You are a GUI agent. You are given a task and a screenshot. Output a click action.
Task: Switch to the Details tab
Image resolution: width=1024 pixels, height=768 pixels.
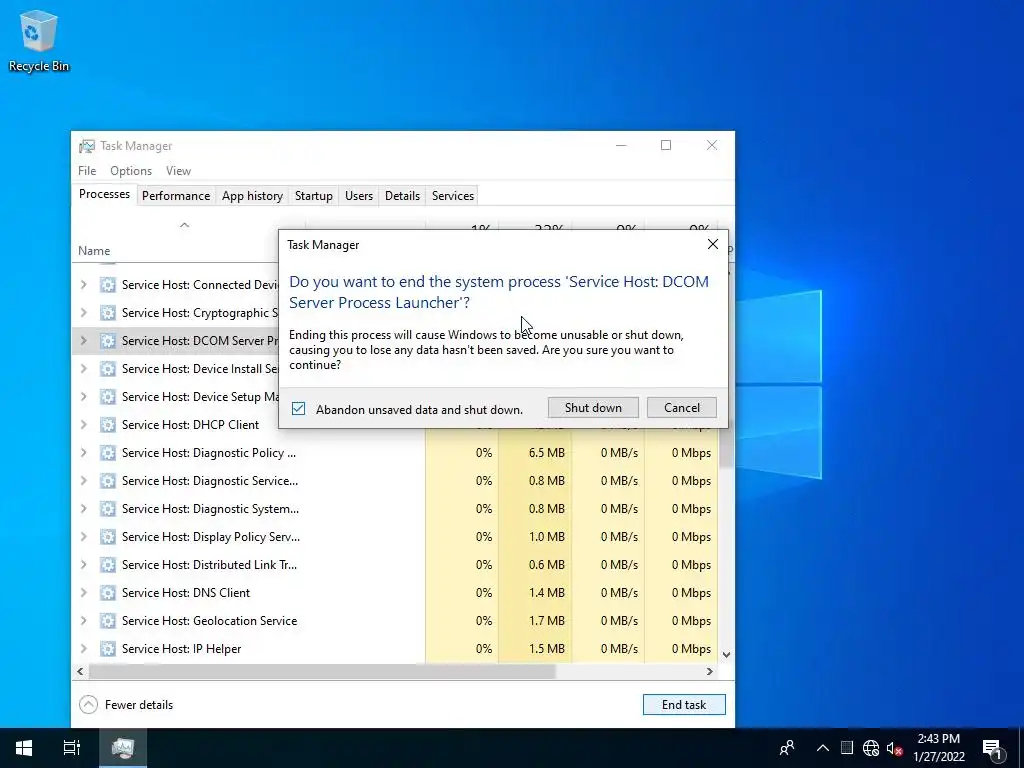(402, 196)
